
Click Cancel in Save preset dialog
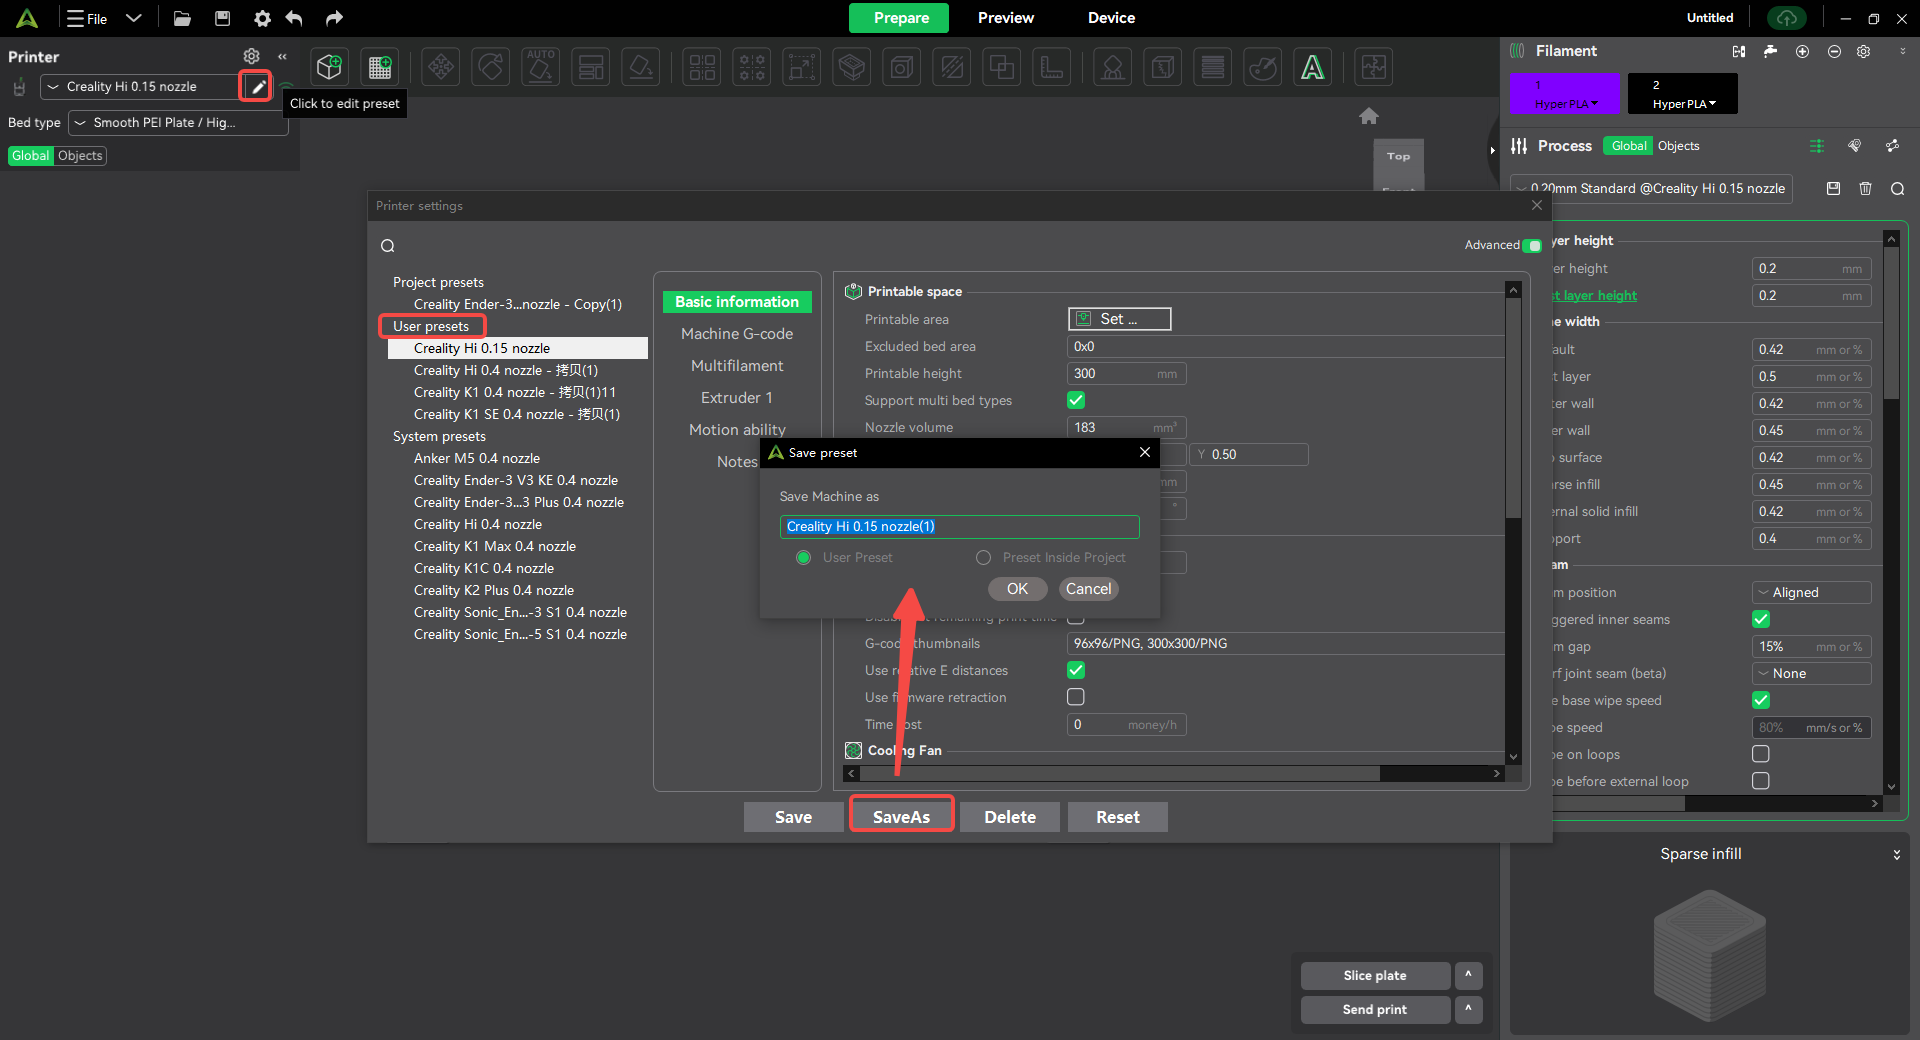(x=1088, y=589)
